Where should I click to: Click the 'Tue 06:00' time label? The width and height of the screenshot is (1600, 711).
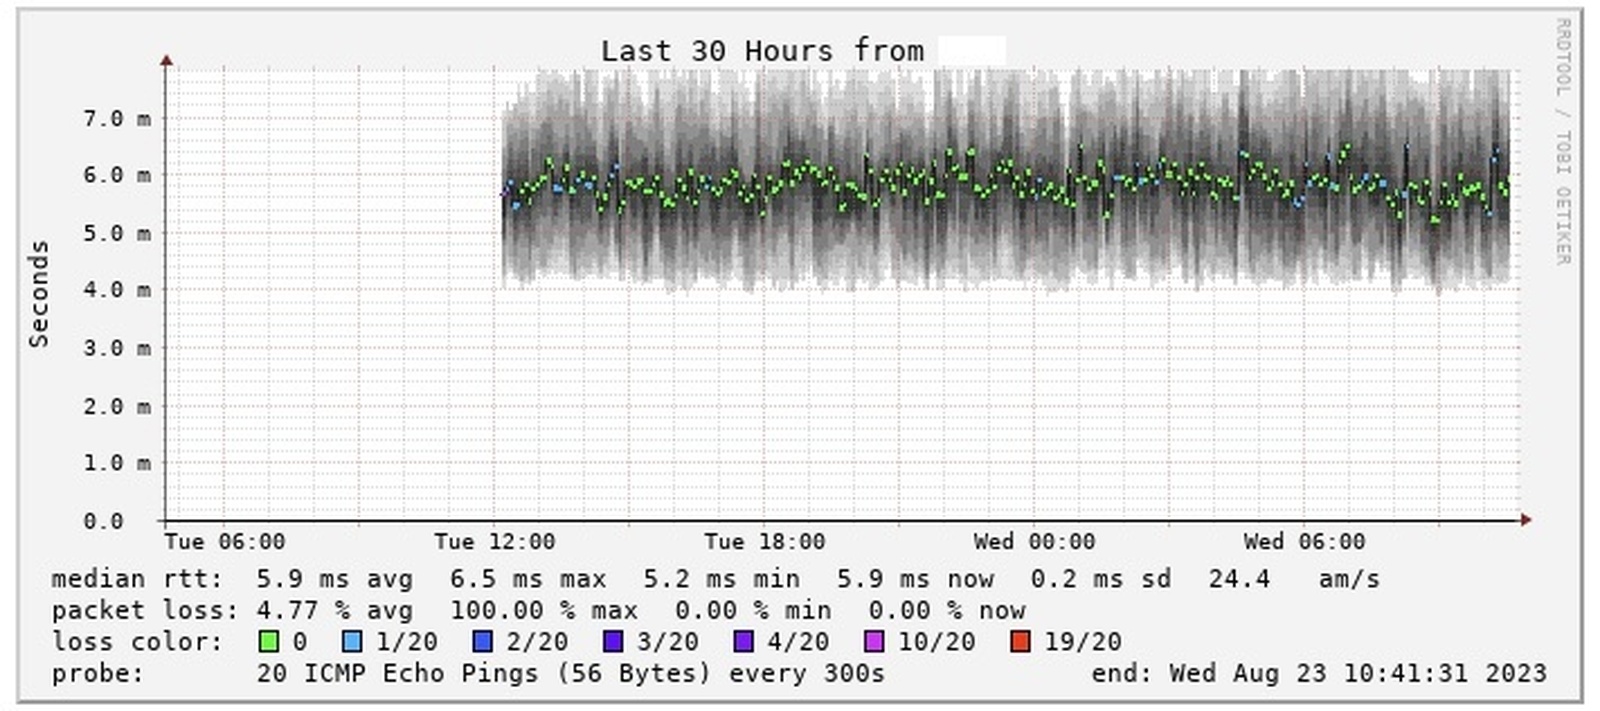click(x=225, y=542)
